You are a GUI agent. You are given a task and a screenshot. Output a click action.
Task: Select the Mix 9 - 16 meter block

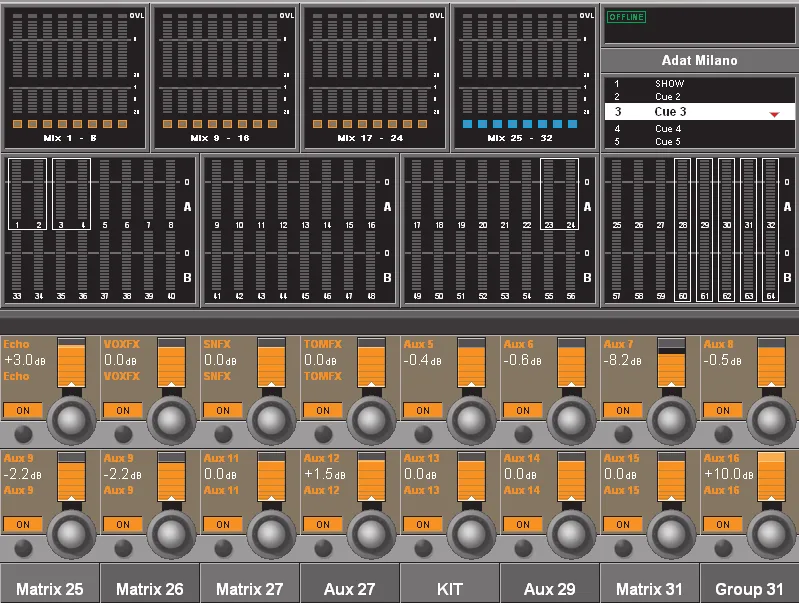pyautogui.click(x=225, y=77)
